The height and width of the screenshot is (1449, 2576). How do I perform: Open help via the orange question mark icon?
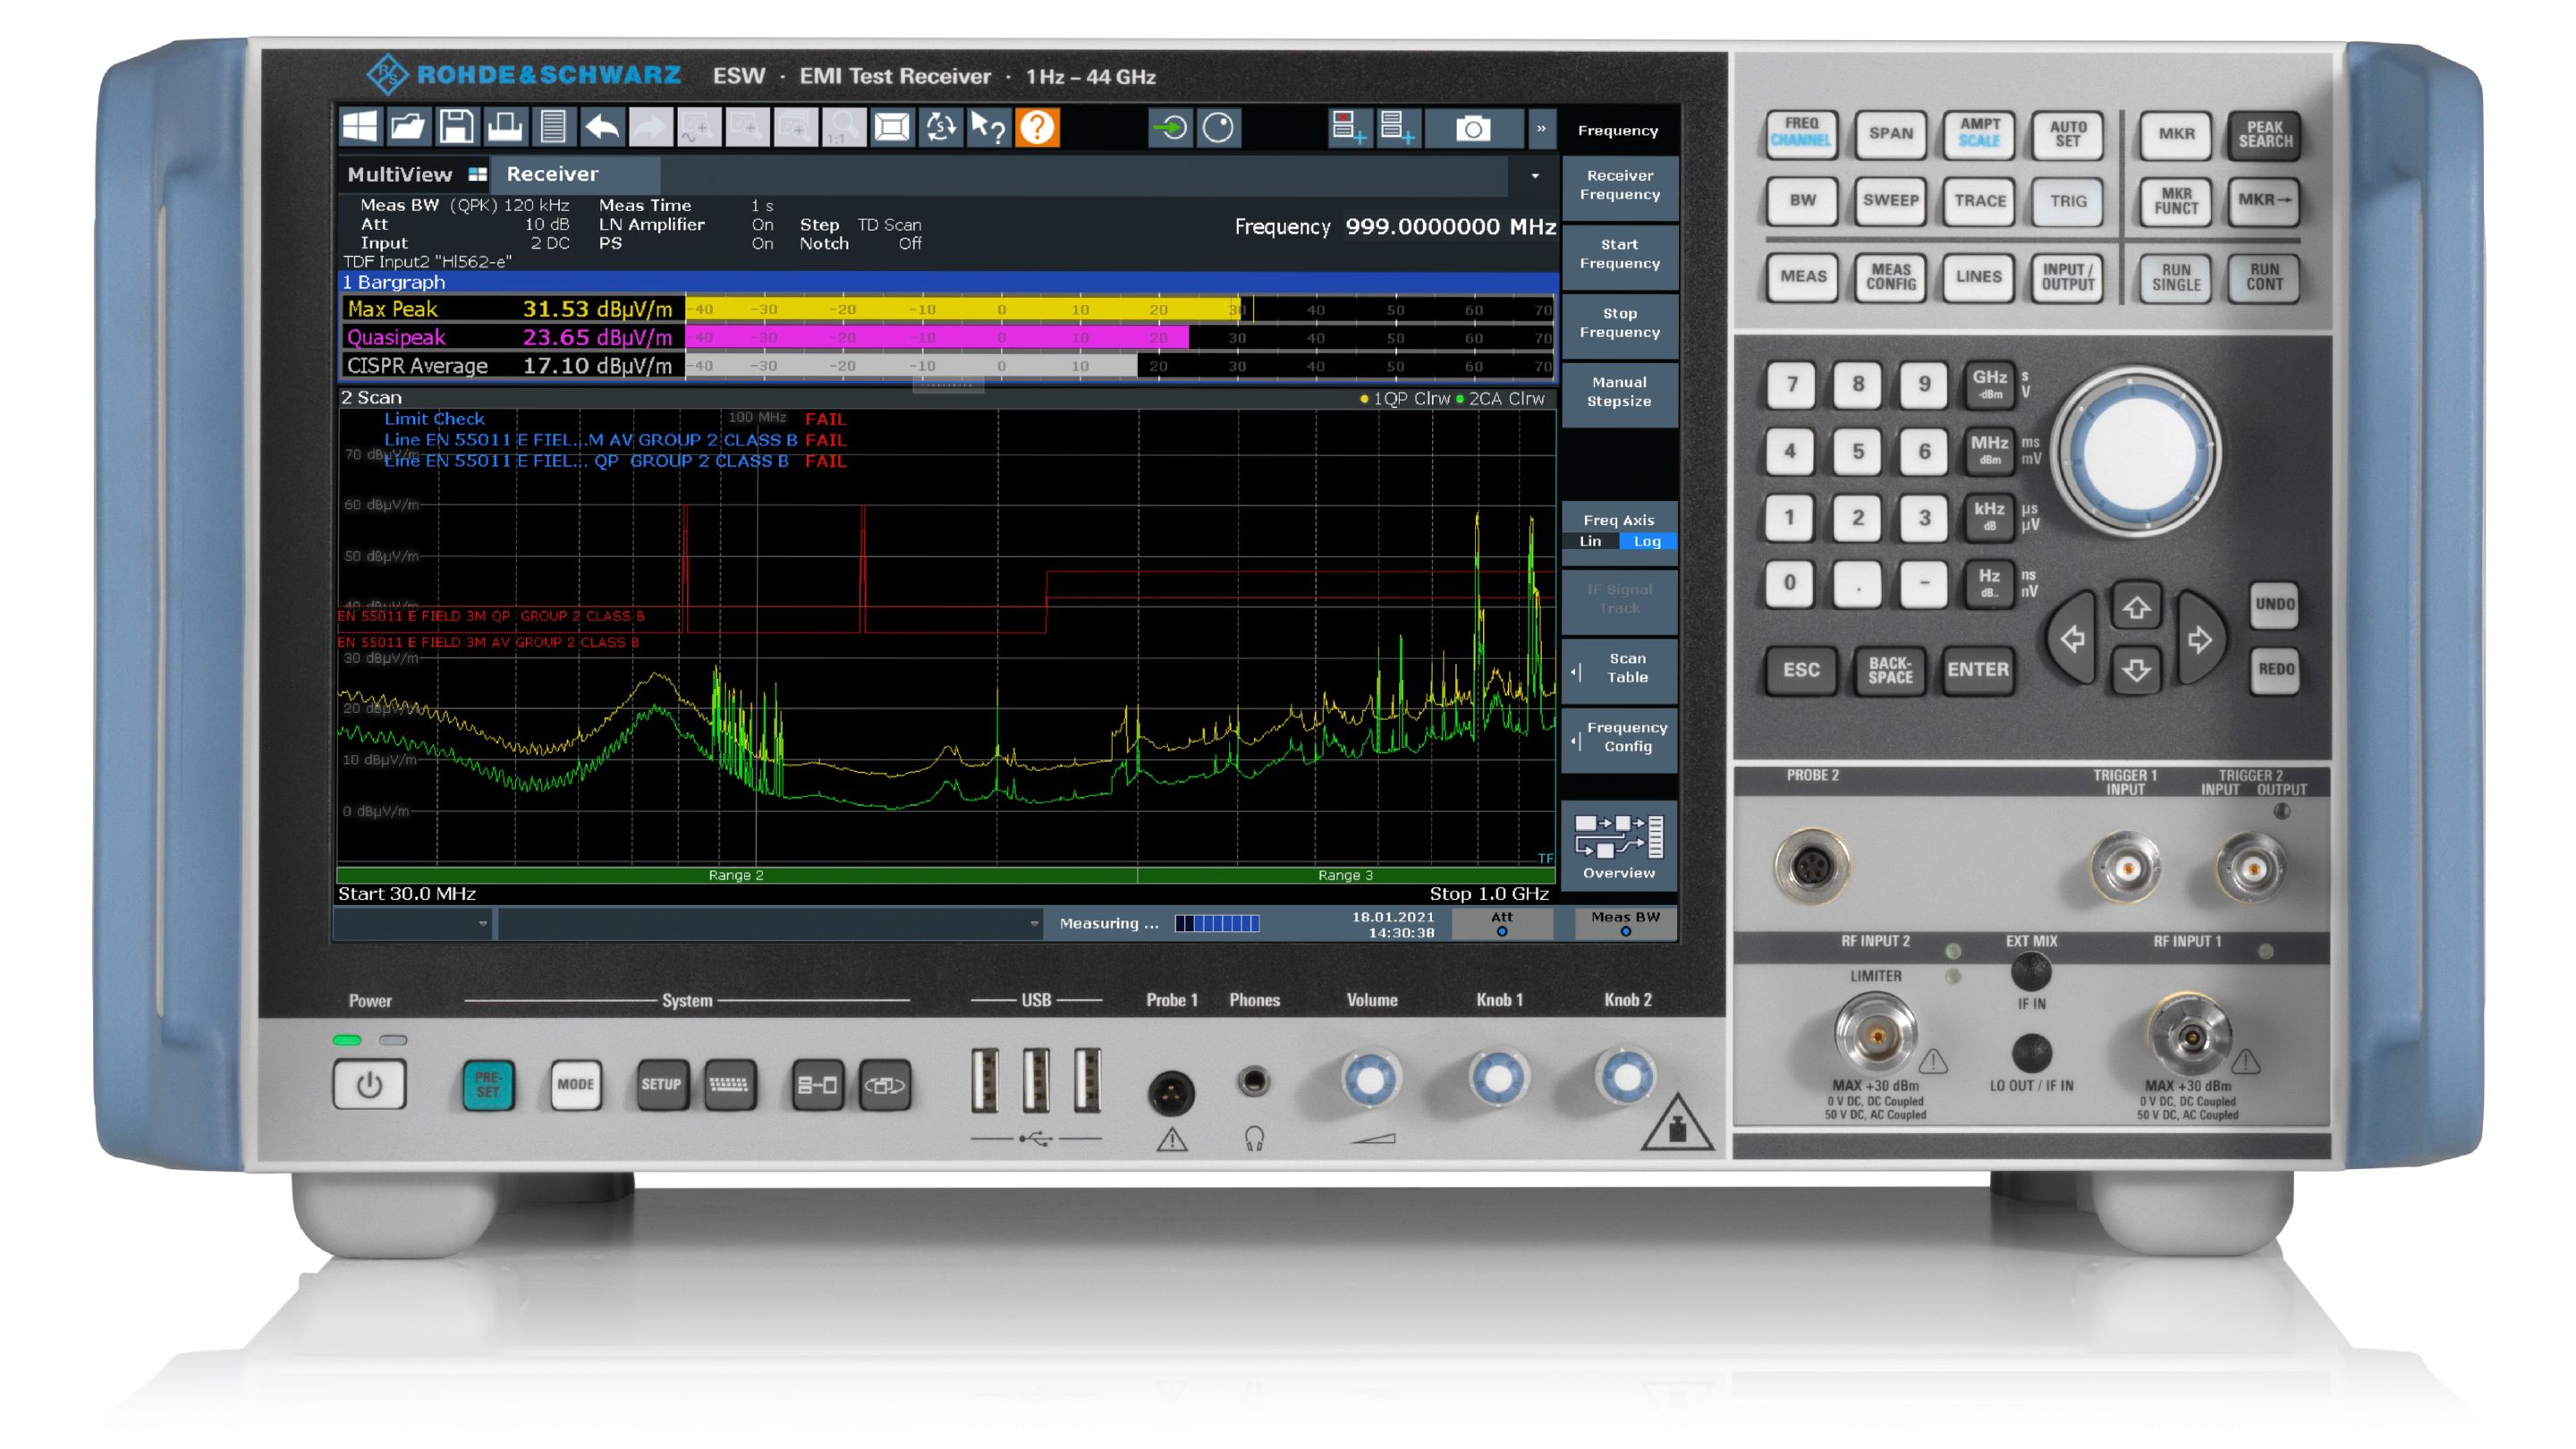[x=1036, y=130]
